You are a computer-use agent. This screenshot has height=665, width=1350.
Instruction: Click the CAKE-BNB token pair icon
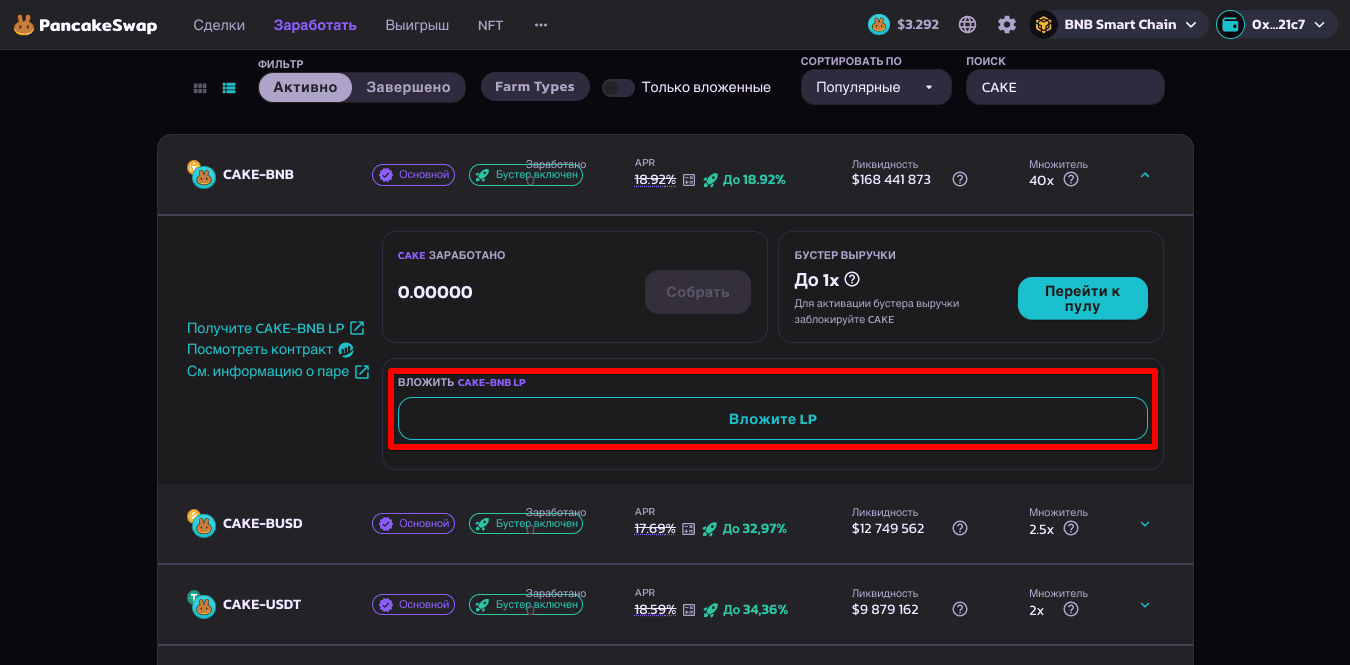pos(202,175)
